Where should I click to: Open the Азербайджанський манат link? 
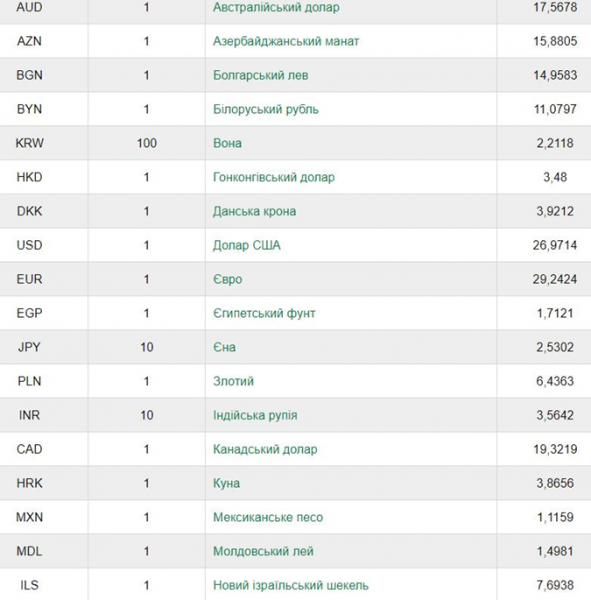pos(286,41)
